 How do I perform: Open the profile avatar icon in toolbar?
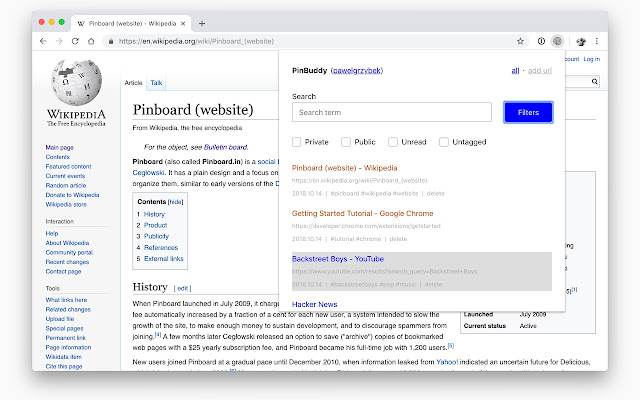[581, 41]
